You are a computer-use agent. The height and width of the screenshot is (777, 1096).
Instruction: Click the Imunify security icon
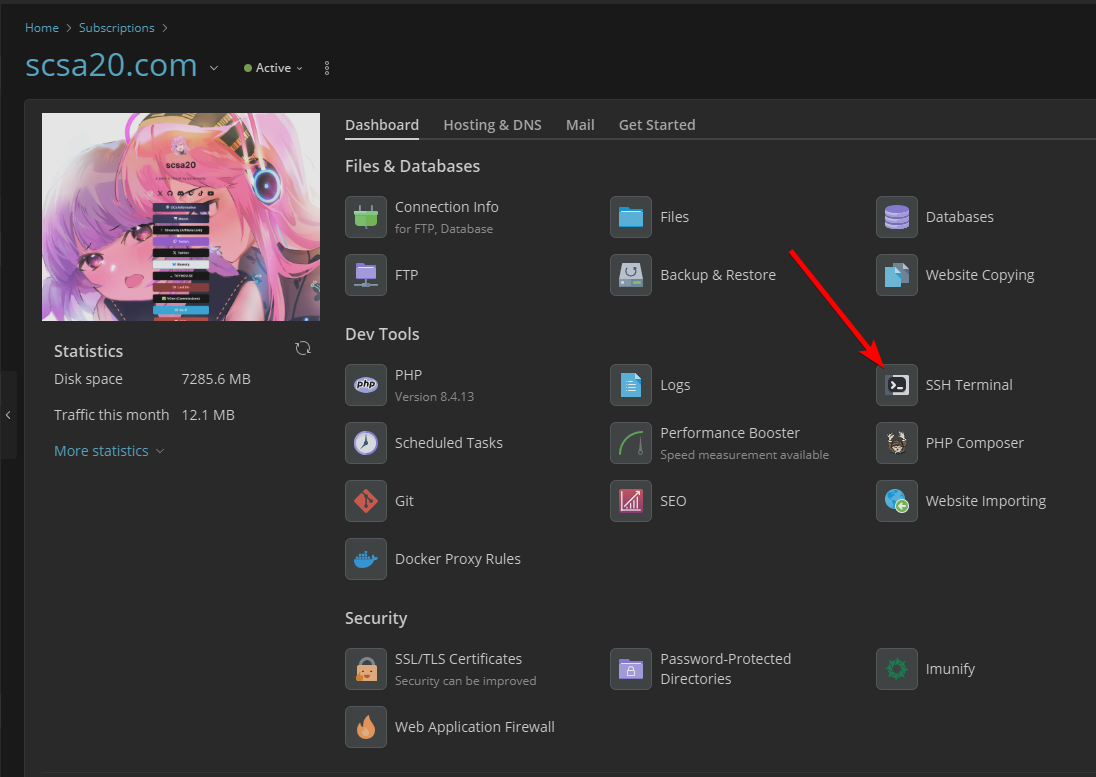click(896, 669)
